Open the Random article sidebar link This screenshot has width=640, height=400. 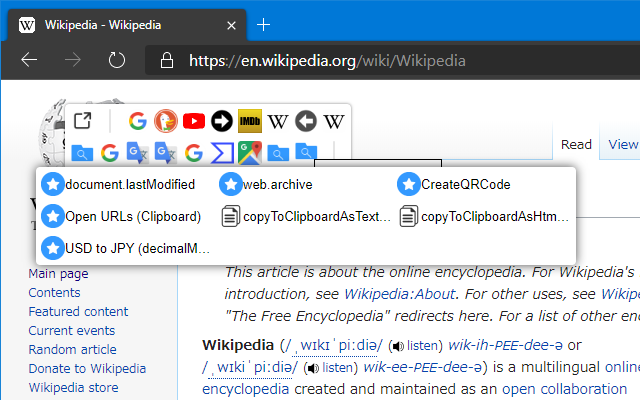click(72, 349)
